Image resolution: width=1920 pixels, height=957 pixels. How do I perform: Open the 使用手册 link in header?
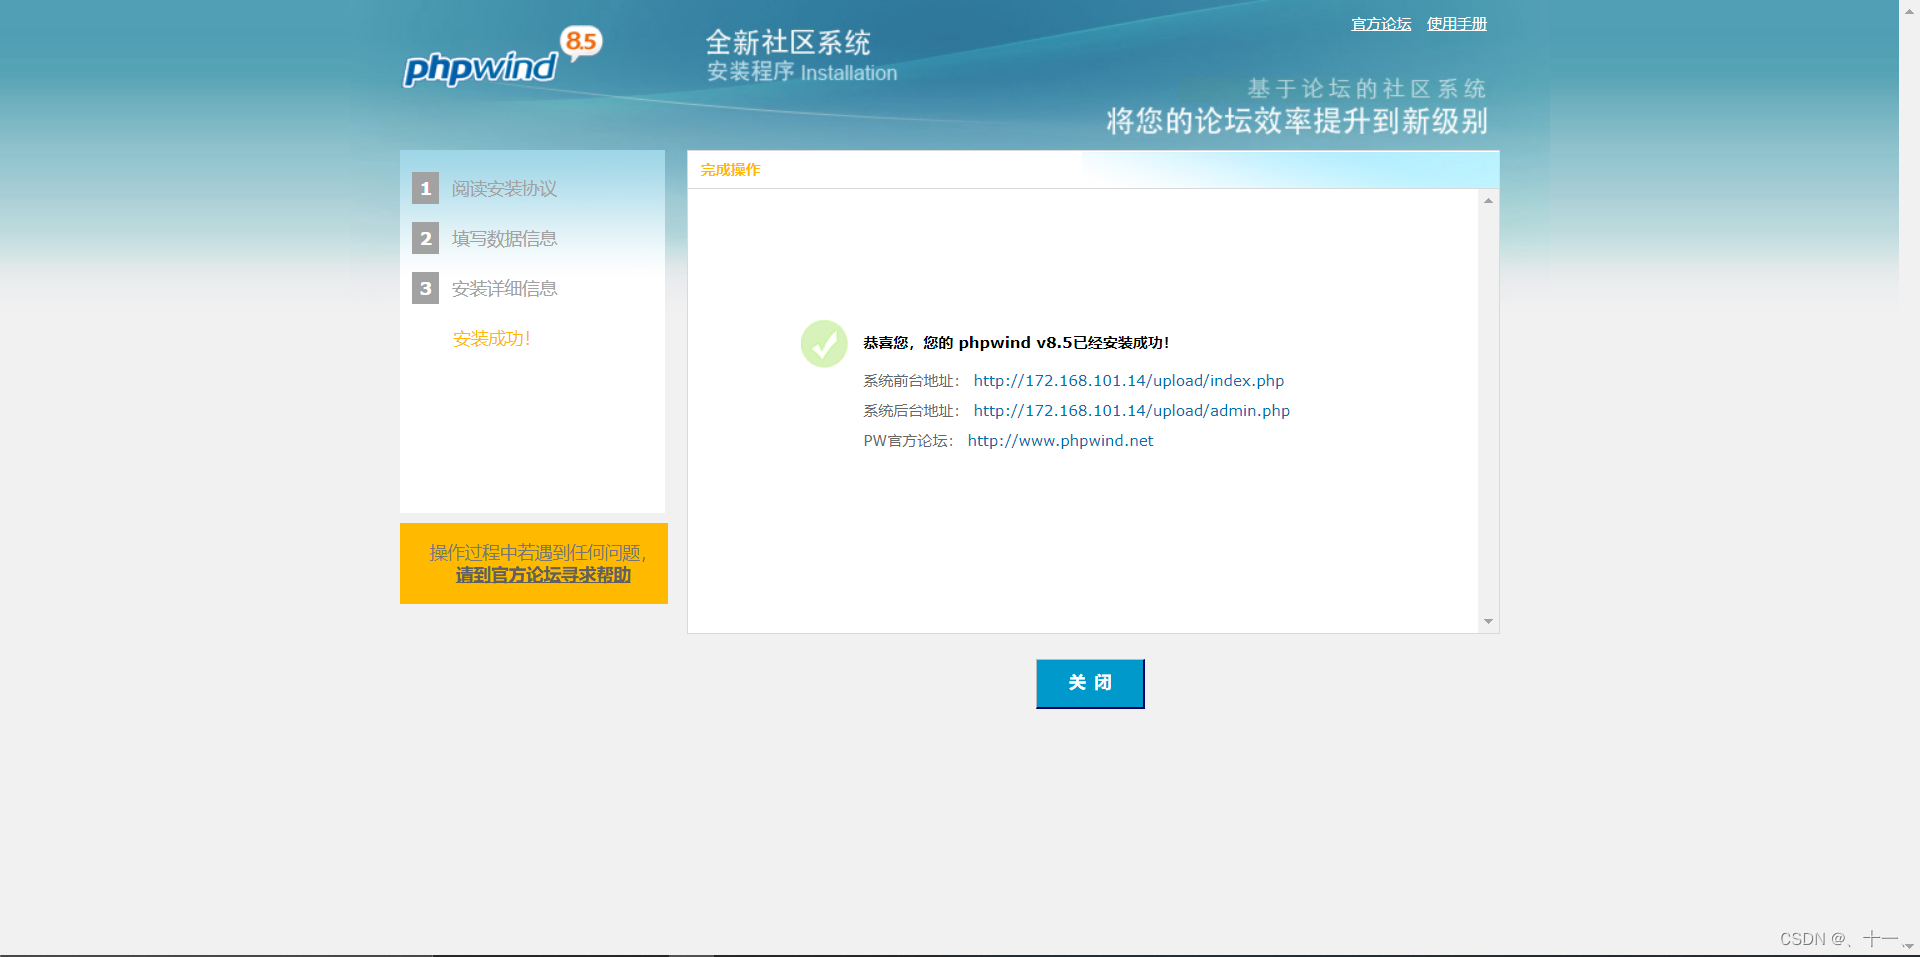(1457, 24)
